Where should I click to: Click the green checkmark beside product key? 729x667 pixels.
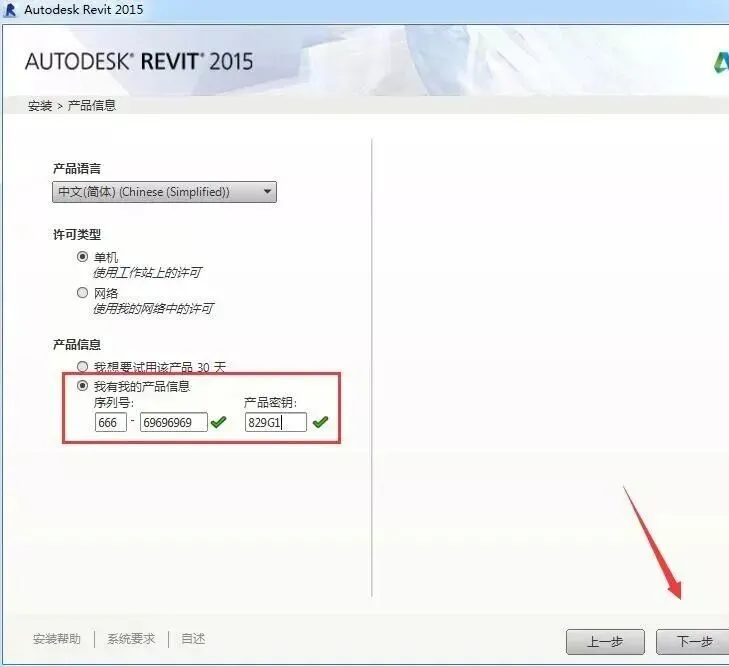(x=320, y=422)
